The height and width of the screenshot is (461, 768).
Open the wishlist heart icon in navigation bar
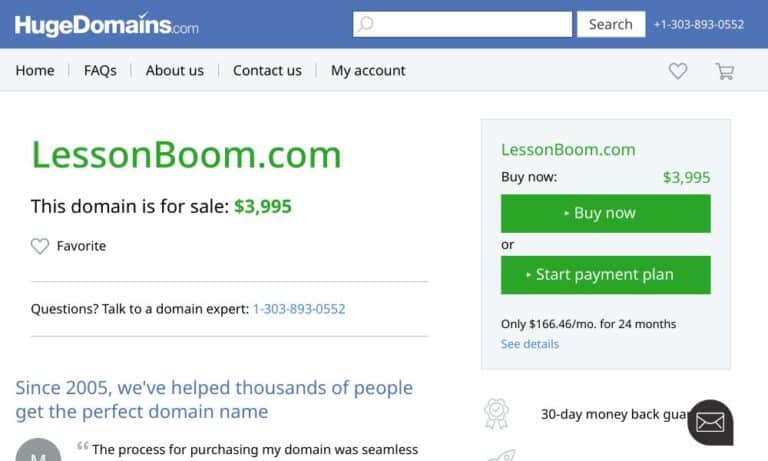pyautogui.click(x=678, y=71)
